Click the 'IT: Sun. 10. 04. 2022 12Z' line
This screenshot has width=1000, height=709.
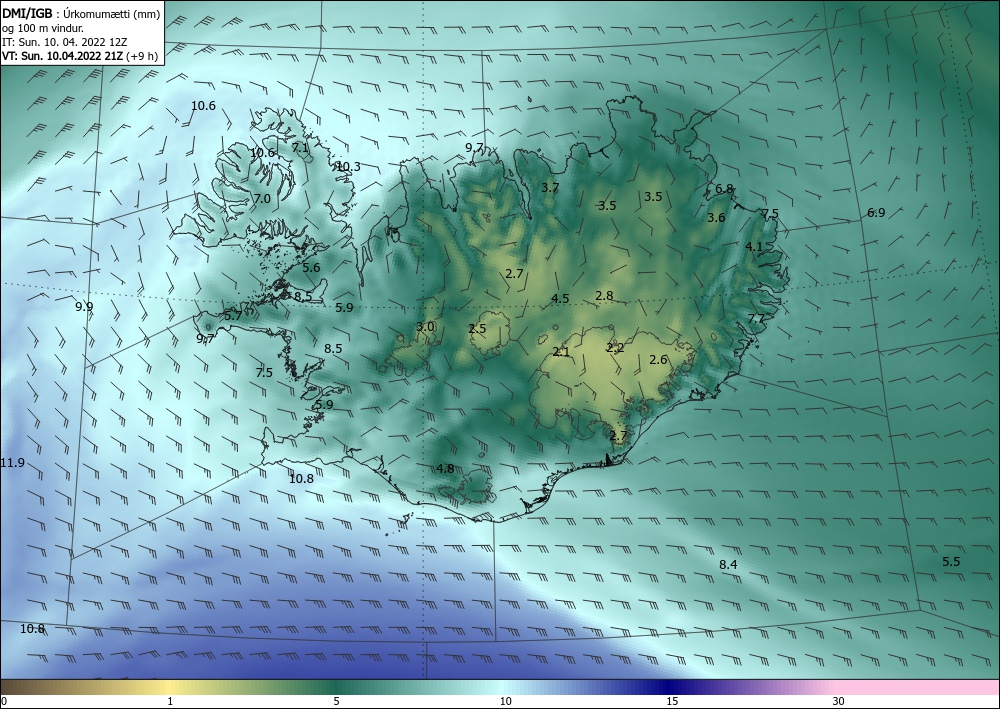point(64,41)
